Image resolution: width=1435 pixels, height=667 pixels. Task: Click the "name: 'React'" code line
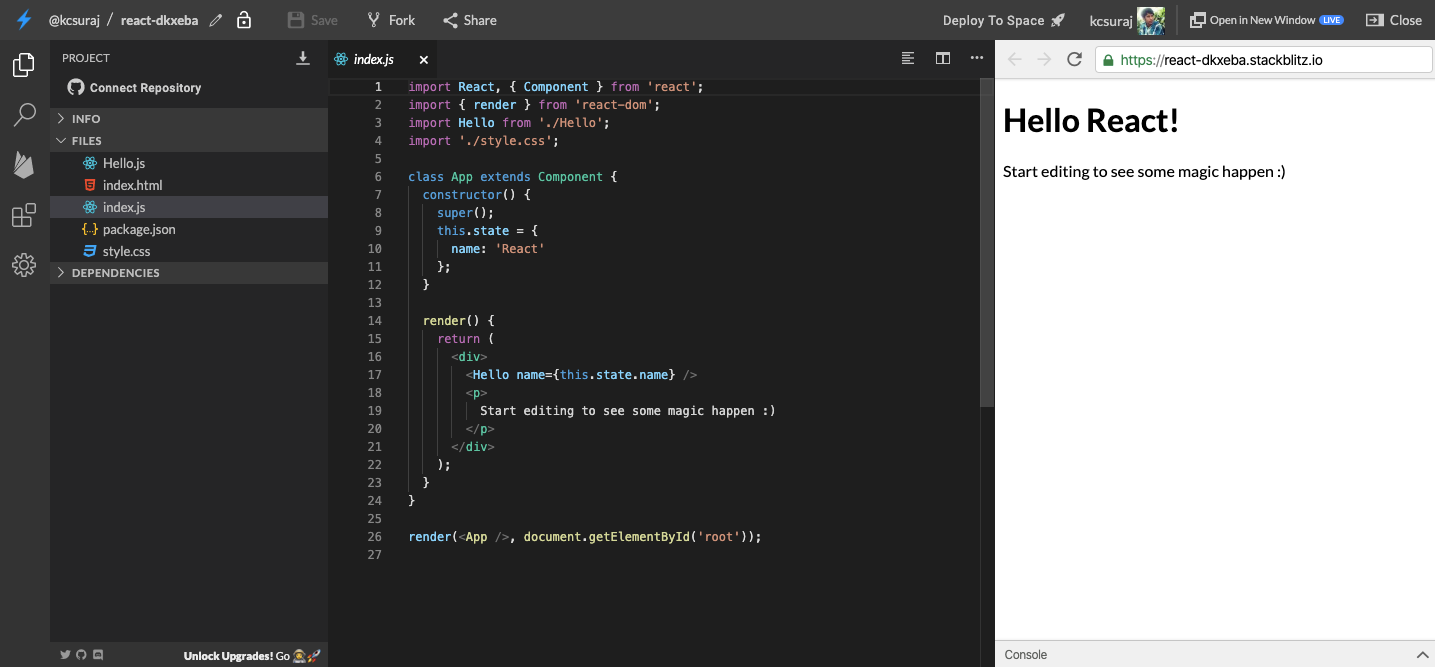tap(498, 249)
